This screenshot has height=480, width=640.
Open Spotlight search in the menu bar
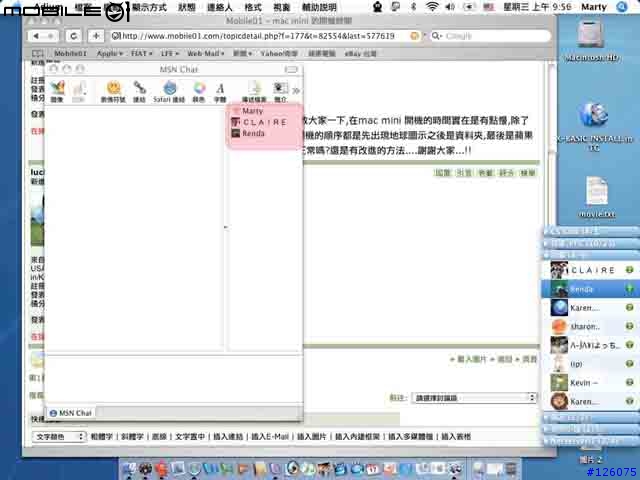click(622, 7)
